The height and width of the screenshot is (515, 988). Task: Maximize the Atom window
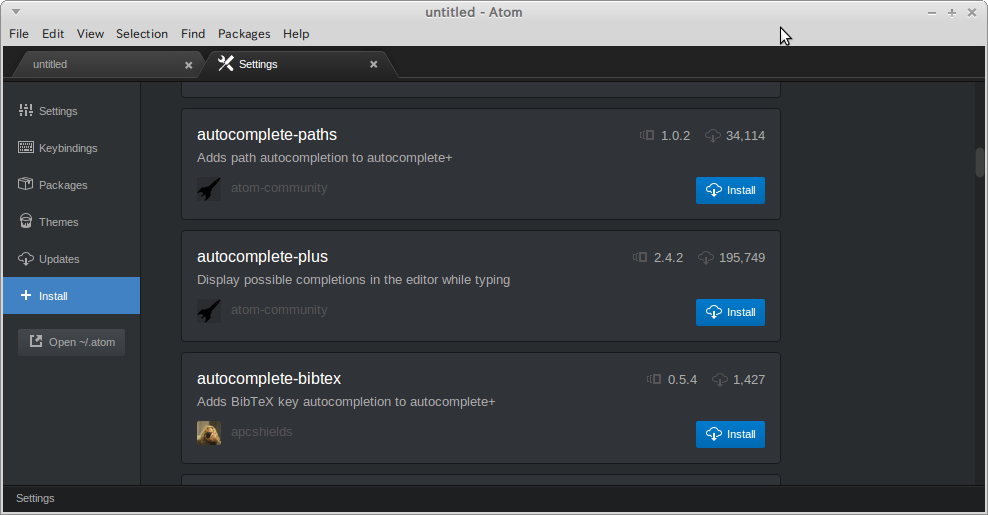(x=951, y=13)
